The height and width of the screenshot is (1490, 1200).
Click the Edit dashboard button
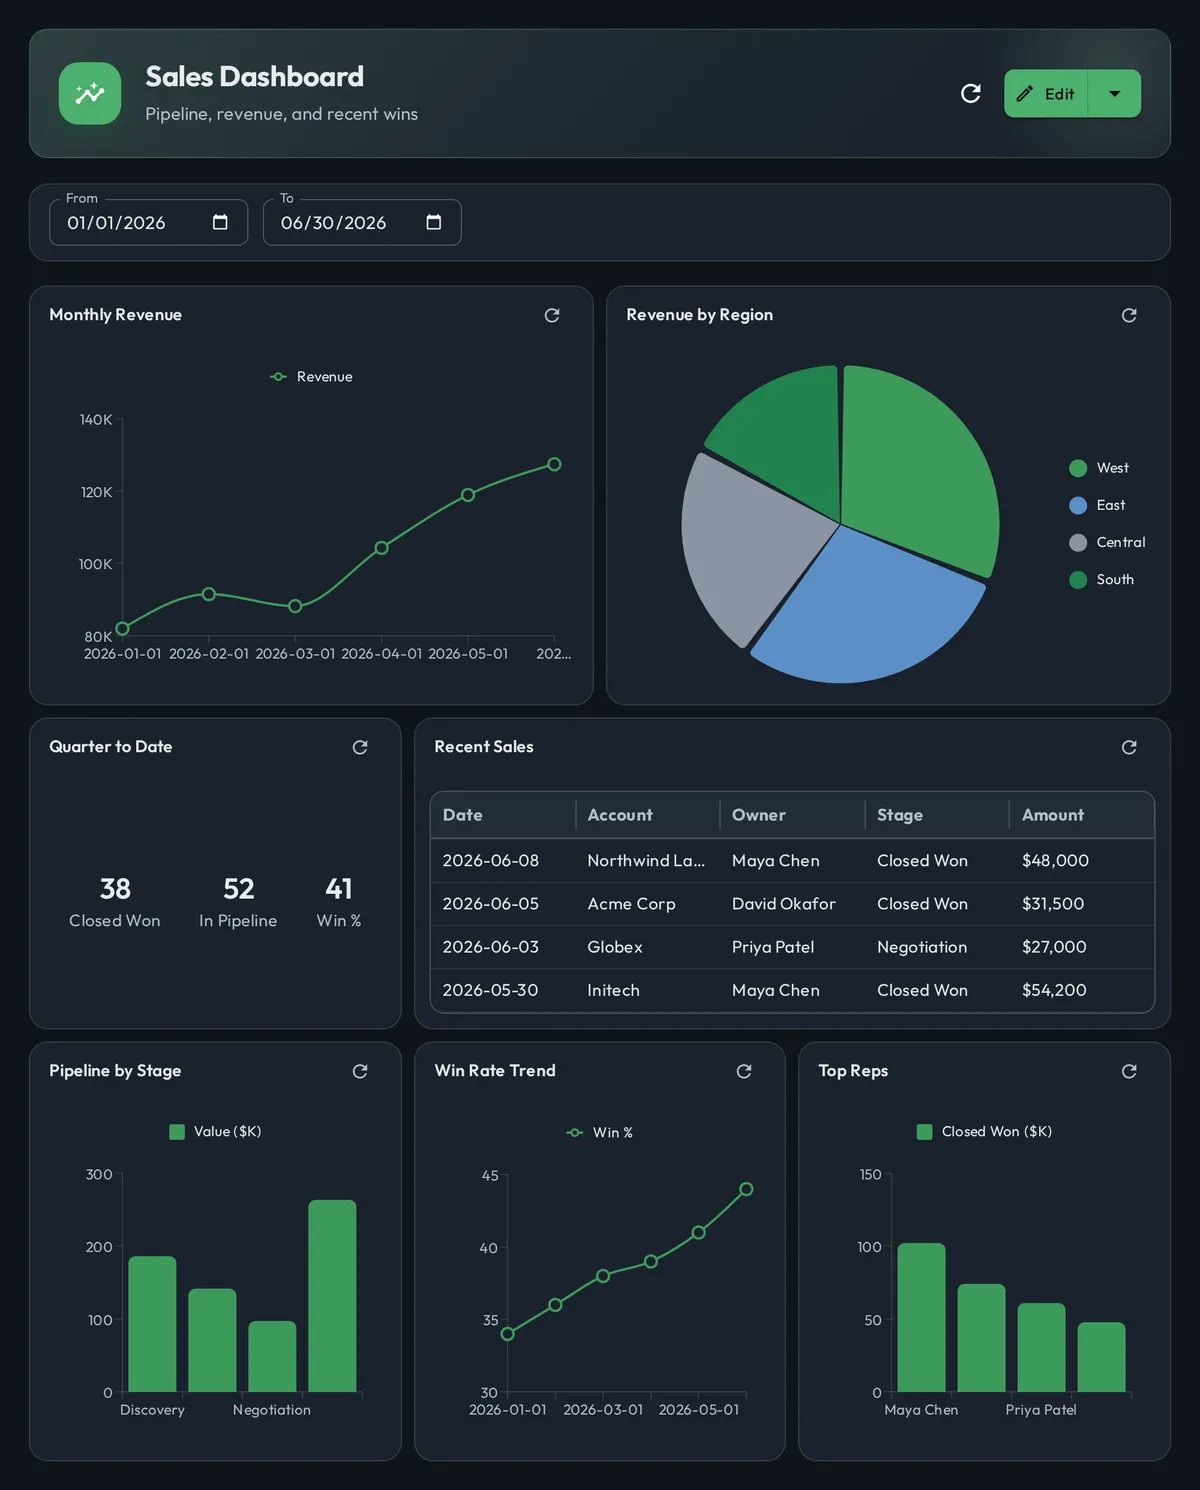tap(1046, 93)
